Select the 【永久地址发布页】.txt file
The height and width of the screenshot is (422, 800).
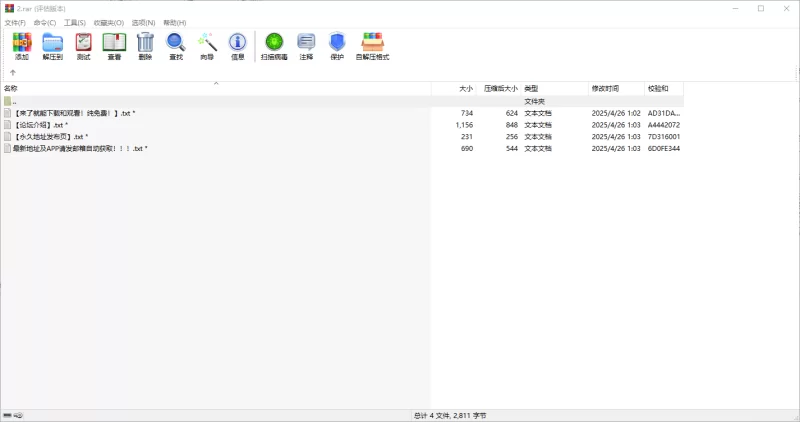50,137
